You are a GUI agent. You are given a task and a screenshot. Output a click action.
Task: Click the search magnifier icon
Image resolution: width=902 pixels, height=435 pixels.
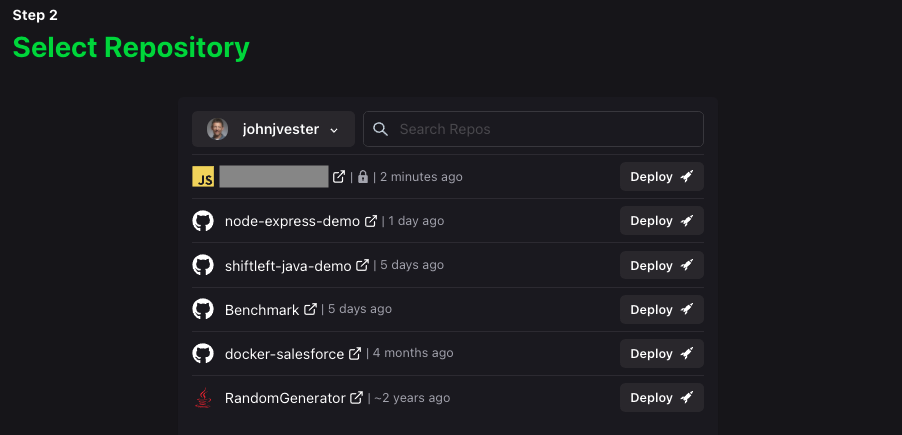point(380,129)
